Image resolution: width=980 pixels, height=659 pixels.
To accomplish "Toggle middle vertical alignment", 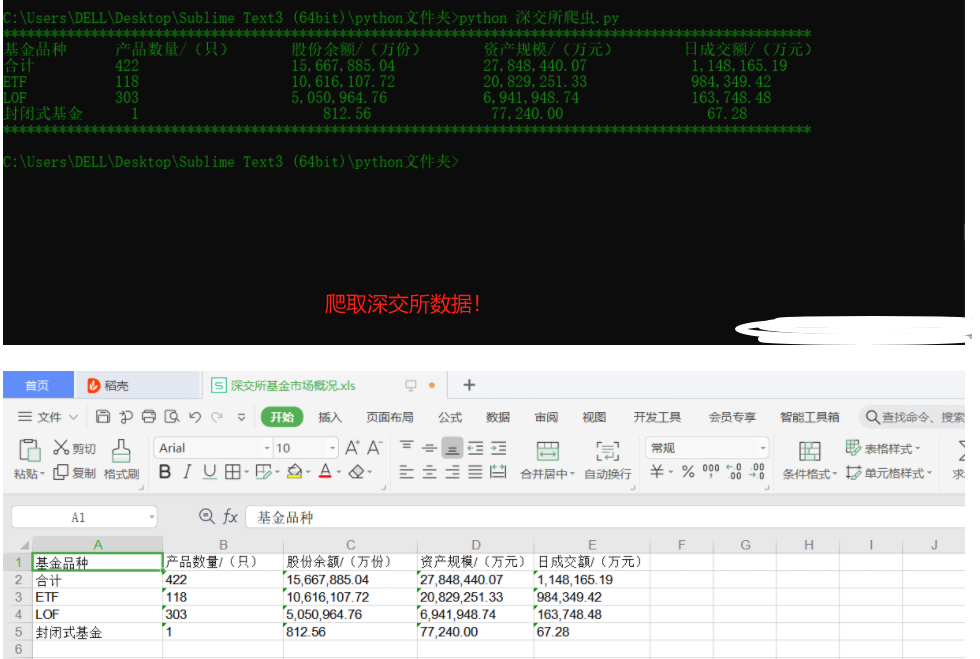I will point(429,448).
